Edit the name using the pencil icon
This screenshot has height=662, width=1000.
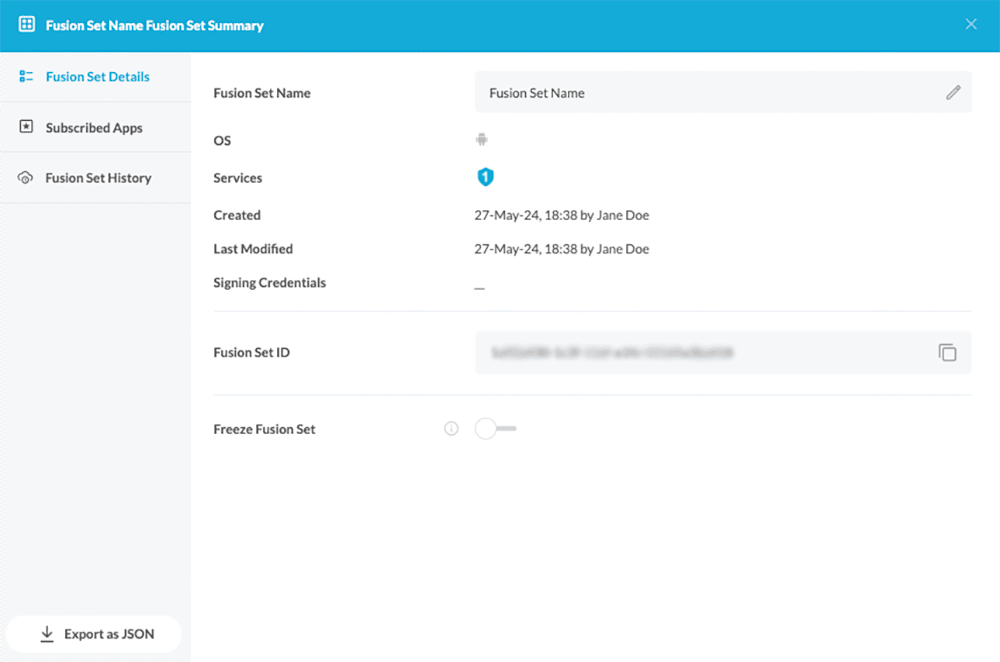pos(953,92)
